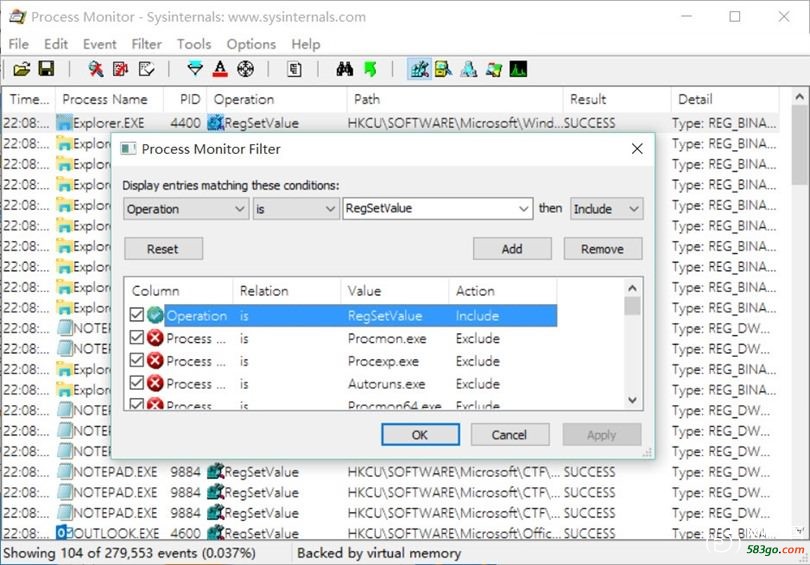Viewport: 810px width, 565px height.
Task: Toggle the Show Profiling Events graph icon
Action: coord(518,69)
